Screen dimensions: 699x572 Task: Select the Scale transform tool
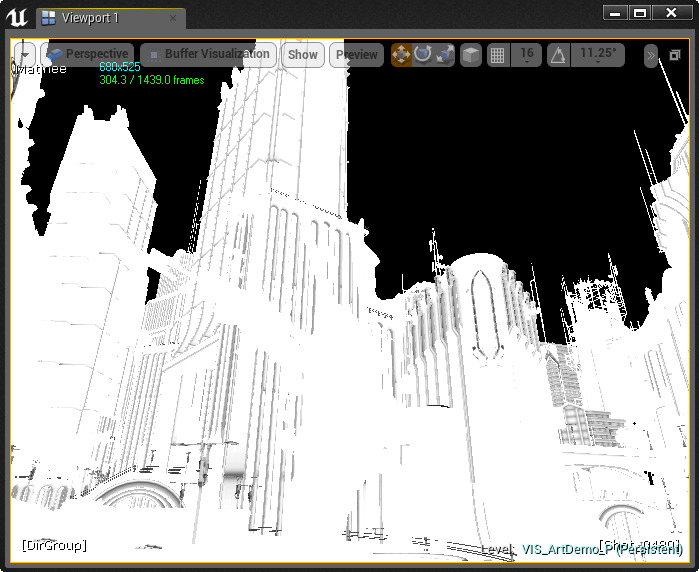point(445,55)
